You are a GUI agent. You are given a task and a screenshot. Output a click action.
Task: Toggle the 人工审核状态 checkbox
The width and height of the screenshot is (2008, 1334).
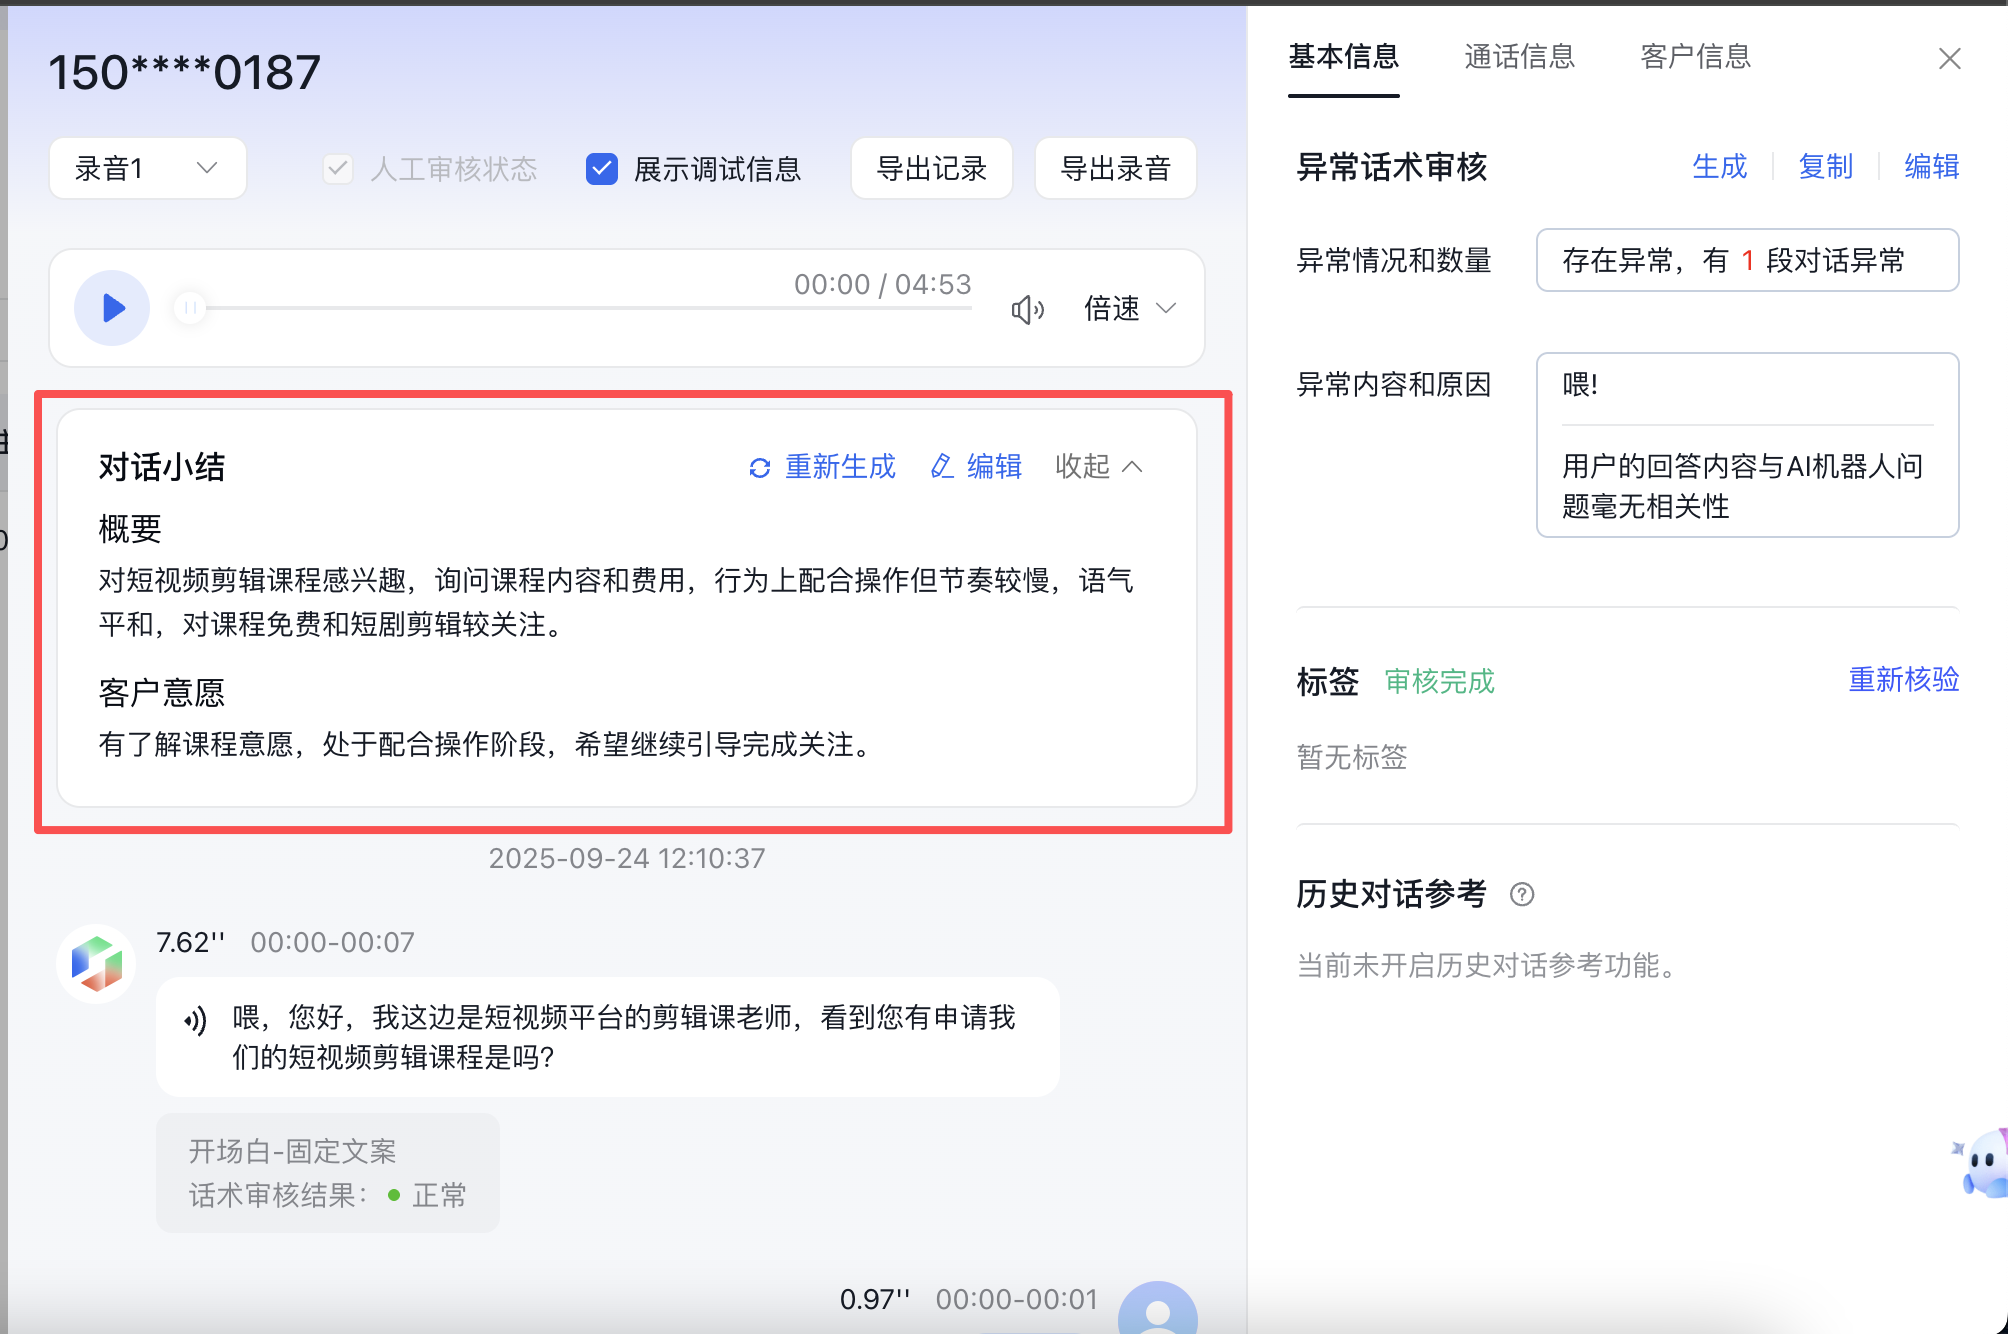pyautogui.click(x=338, y=169)
